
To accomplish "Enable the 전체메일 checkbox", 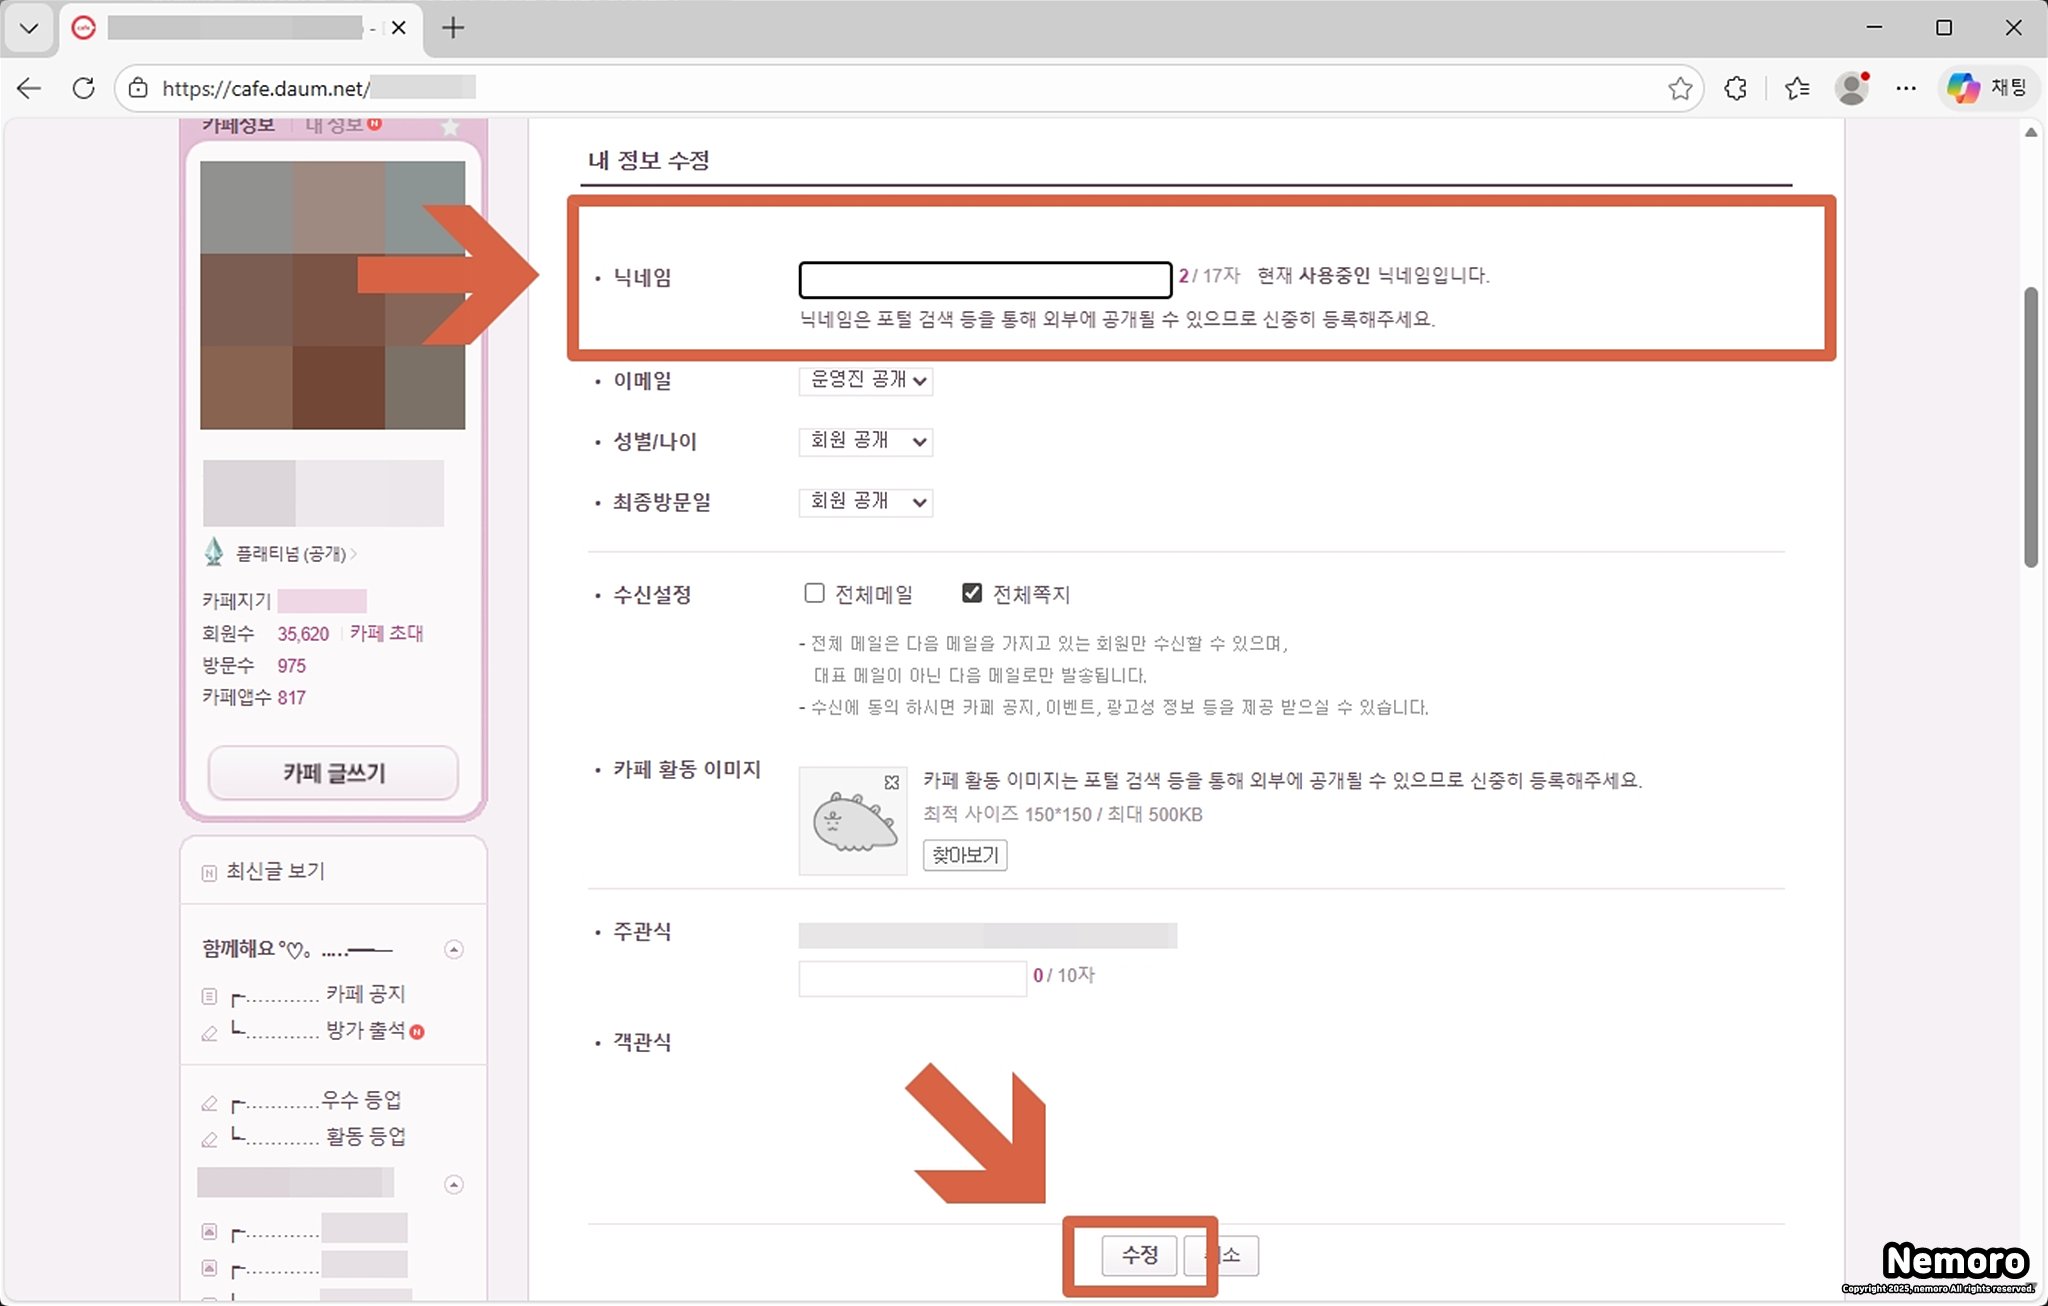I will [815, 593].
